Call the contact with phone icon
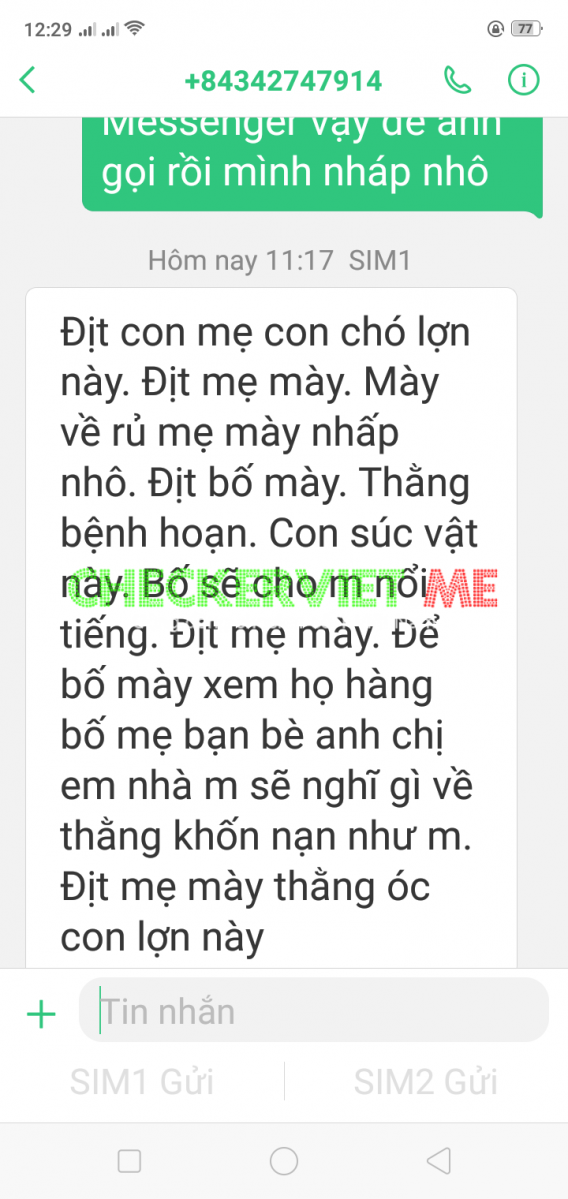Image resolution: width=568 pixels, height=1199 pixels. 457,80
